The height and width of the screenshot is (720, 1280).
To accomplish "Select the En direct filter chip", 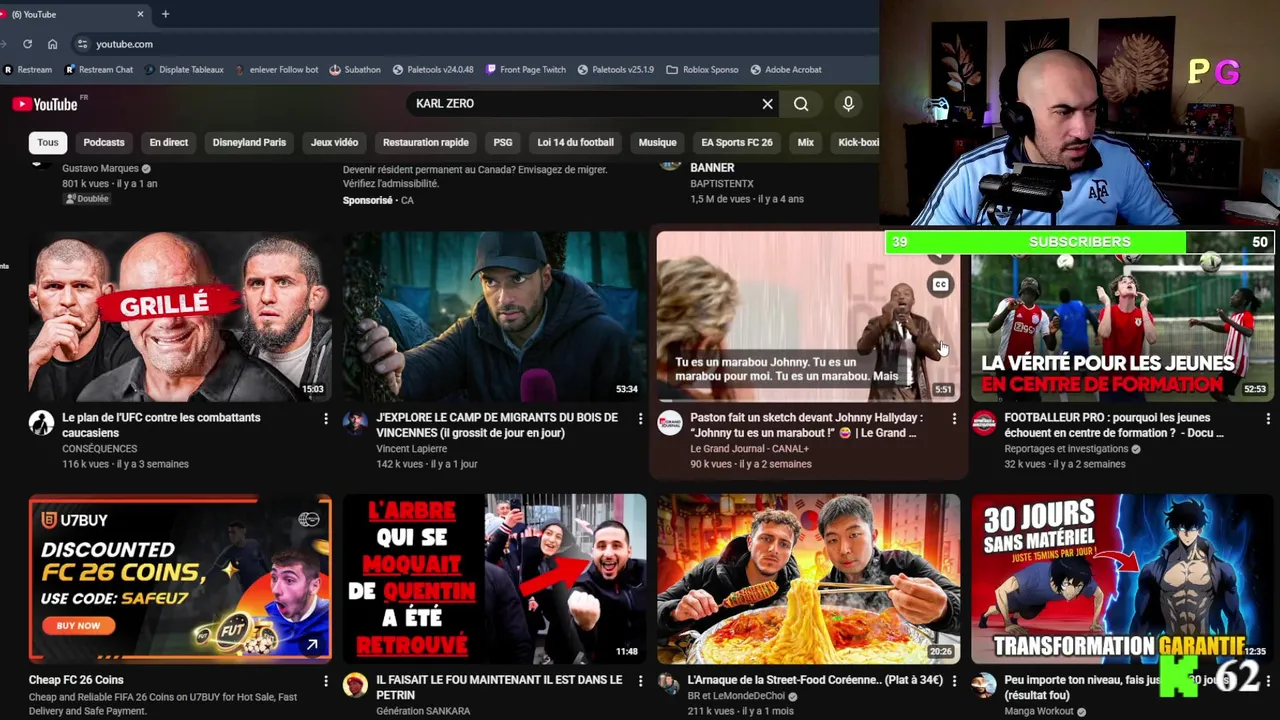I will tap(169, 142).
